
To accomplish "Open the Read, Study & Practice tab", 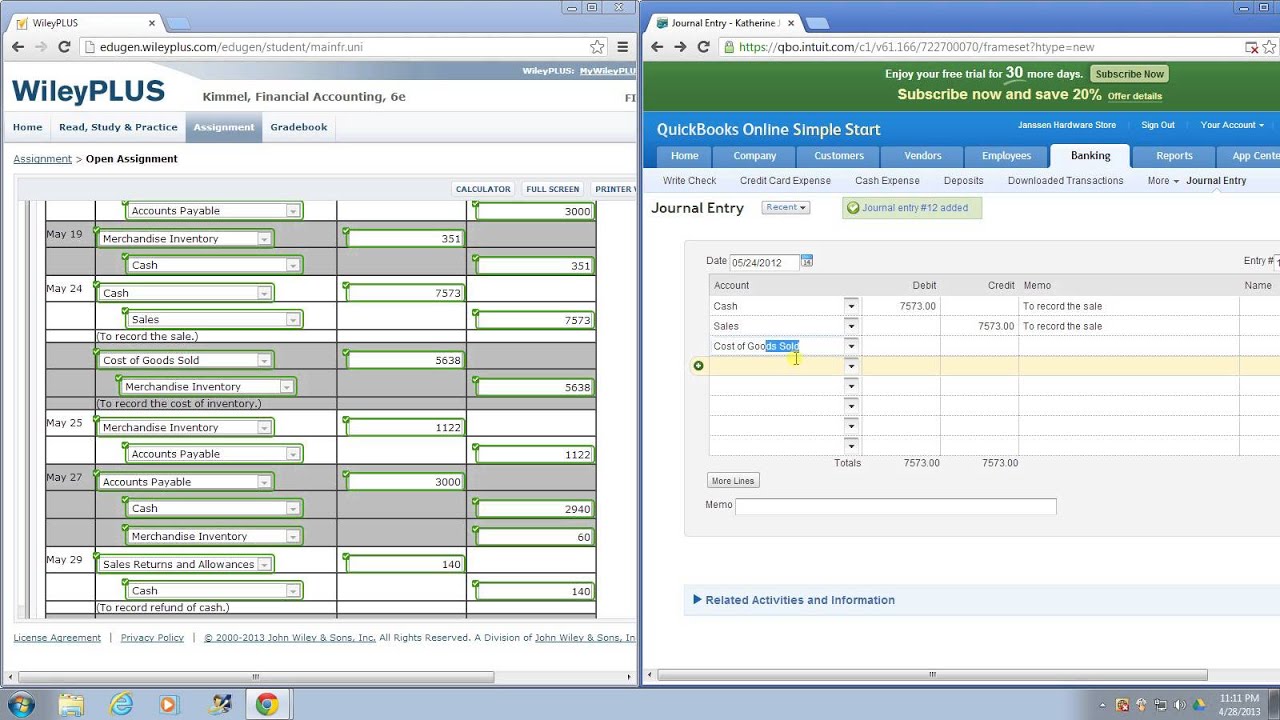I will coord(118,127).
